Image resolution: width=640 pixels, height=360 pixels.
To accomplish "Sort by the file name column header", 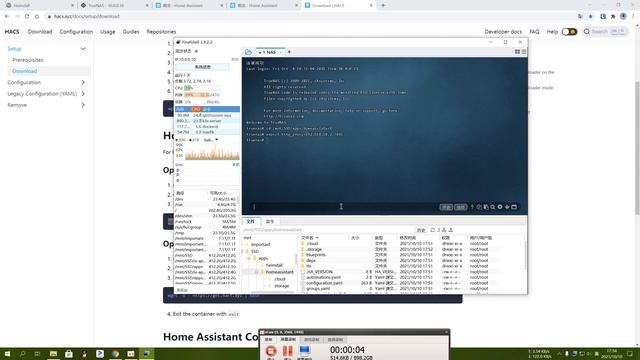I will coord(310,238).
